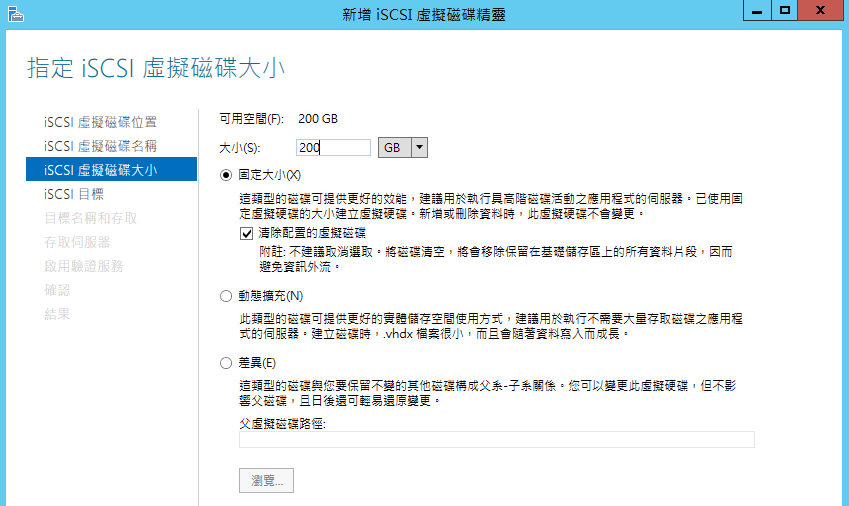Viewport: 849px width, 506px height.
Task: Choose the 動態擴充 disk type
Action: [x=226, y=296]
